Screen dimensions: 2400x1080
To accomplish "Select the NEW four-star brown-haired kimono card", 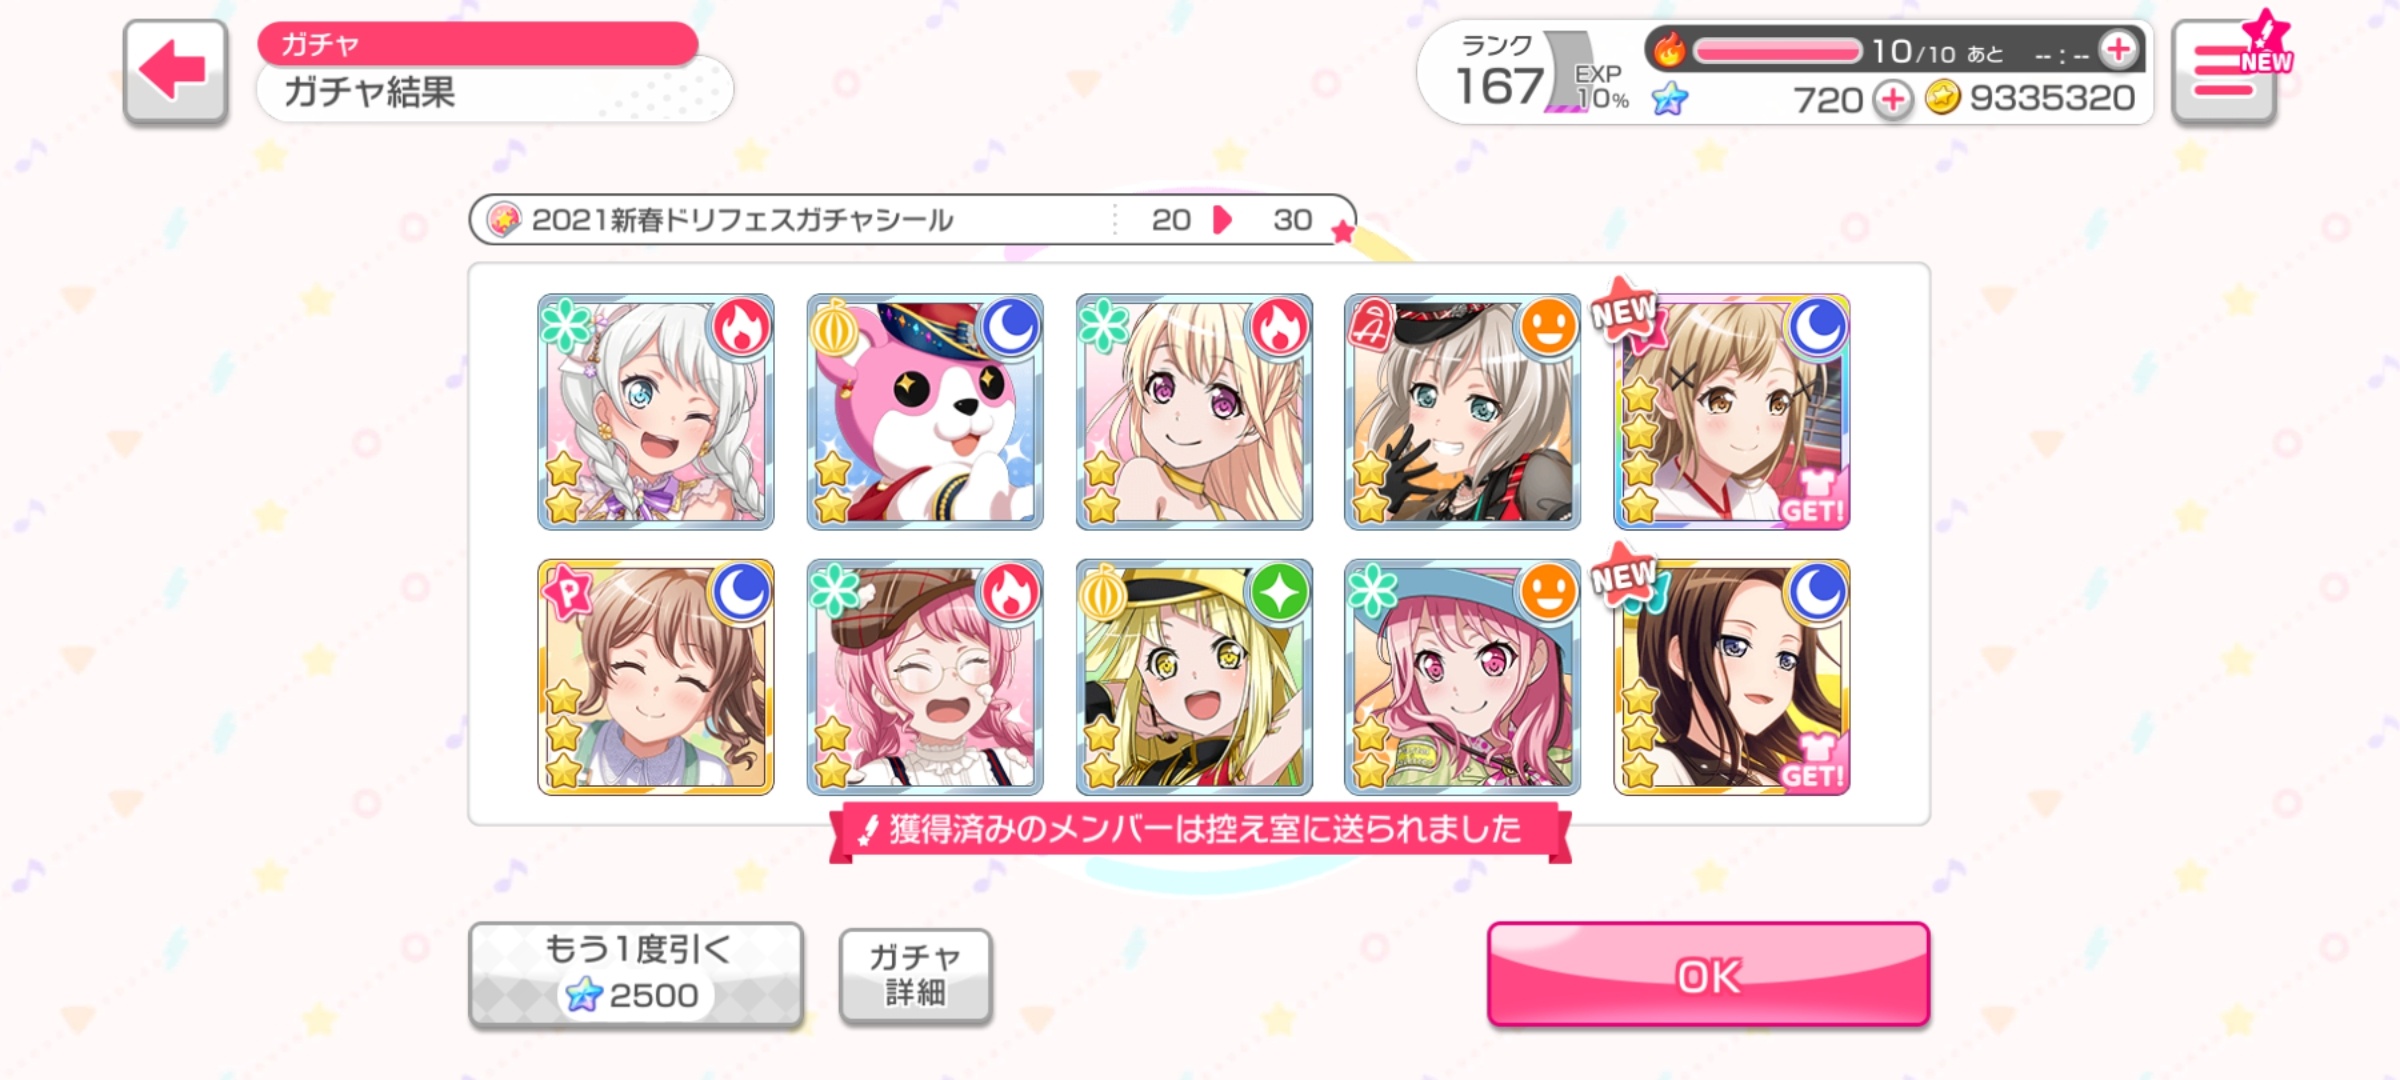I will click(1732, 411).
